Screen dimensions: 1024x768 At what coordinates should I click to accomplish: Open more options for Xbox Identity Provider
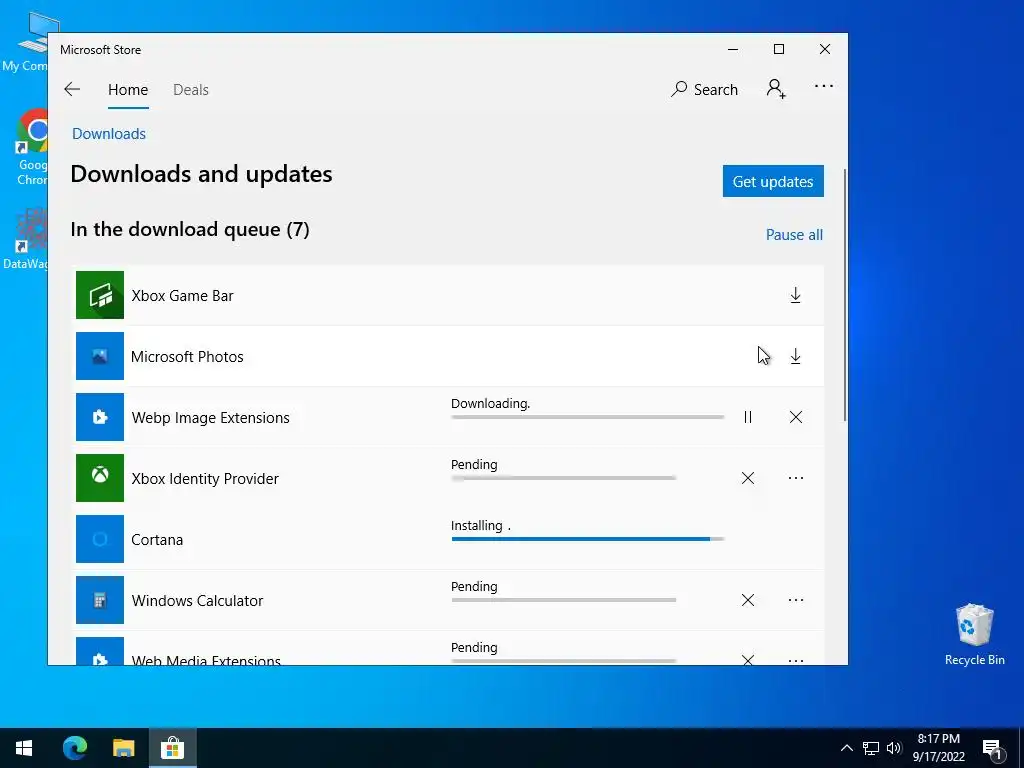795,478
